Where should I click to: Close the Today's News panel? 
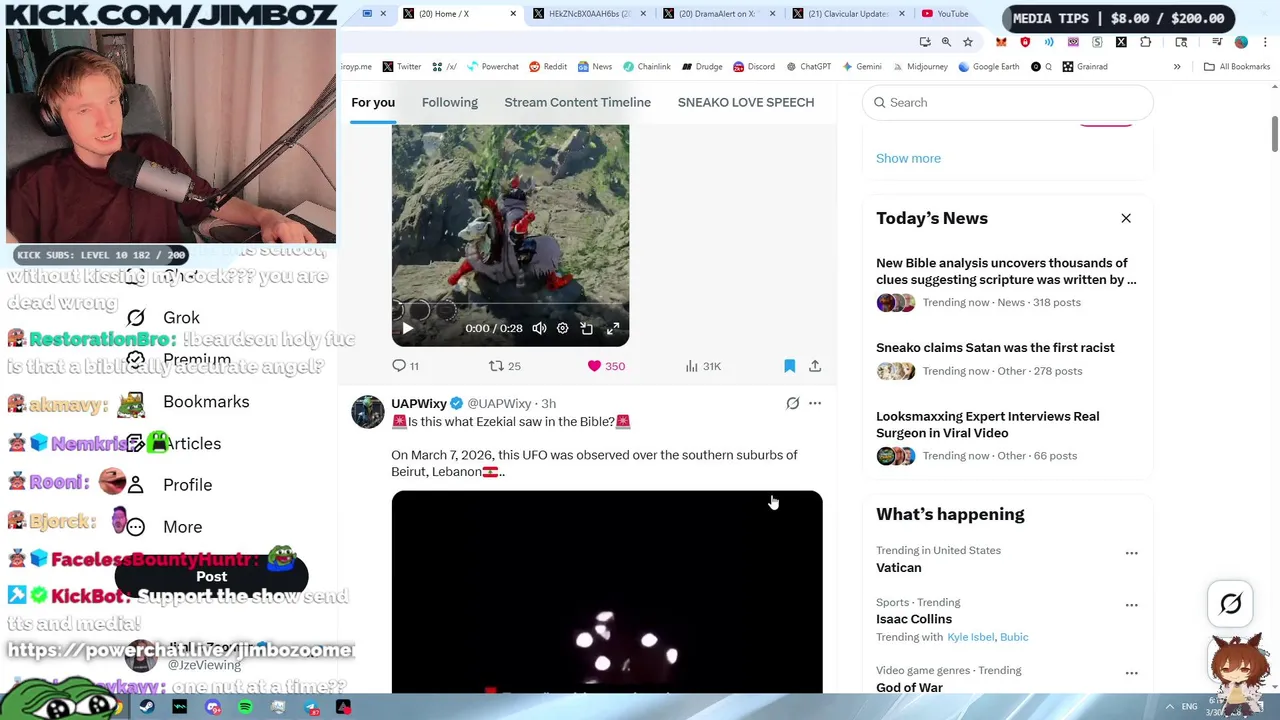click(x=1126, y=218)
